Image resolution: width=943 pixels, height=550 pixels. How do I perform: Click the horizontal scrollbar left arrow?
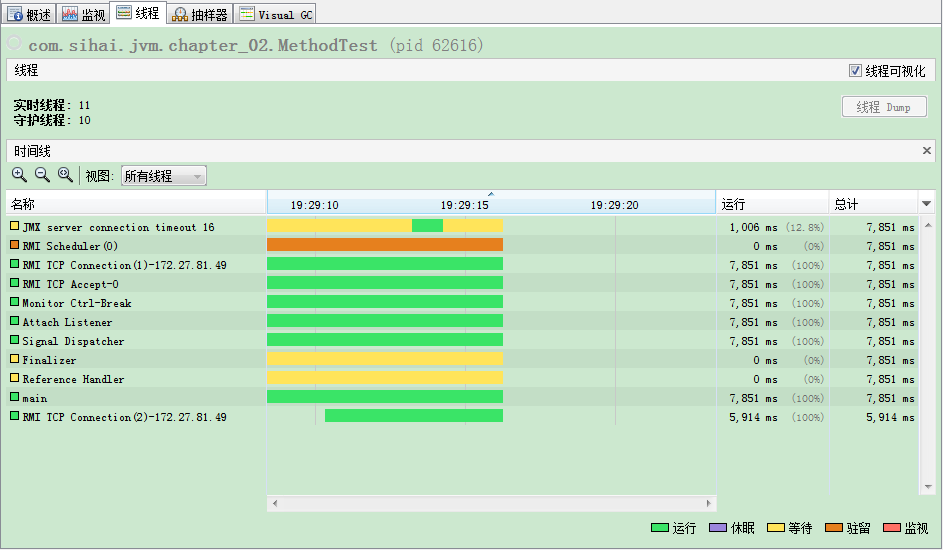[275, 503]
